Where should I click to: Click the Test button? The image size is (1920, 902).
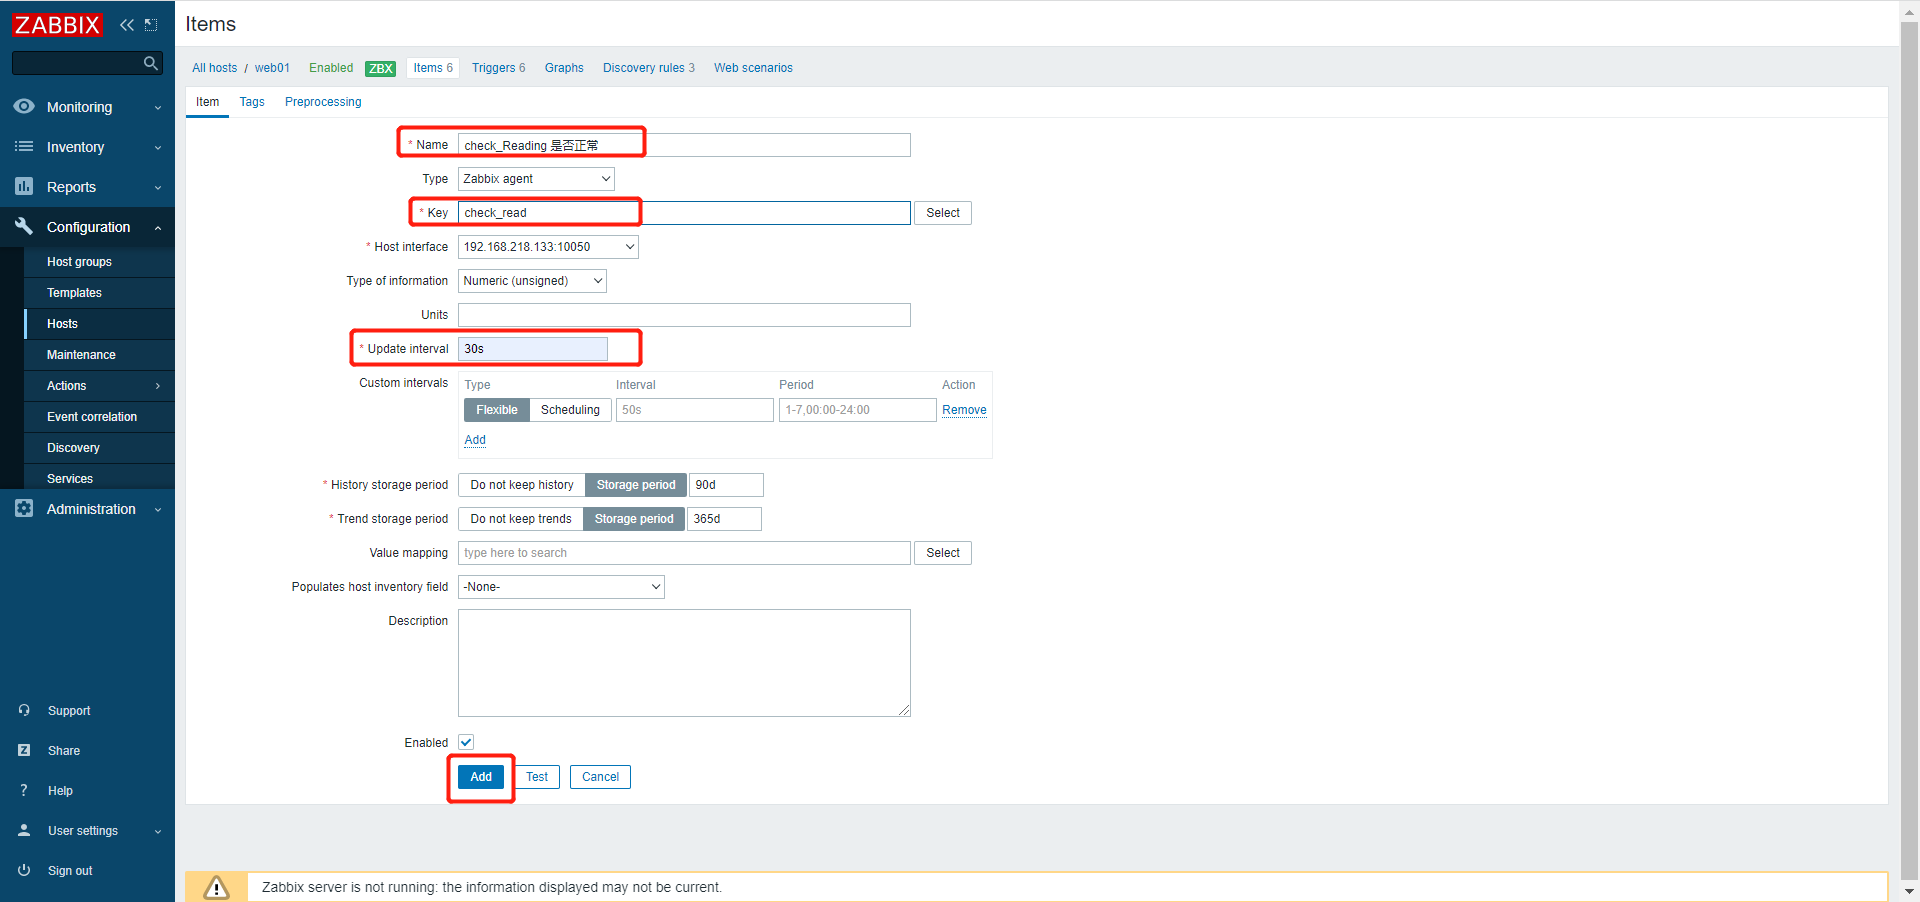tap(537, 777)
